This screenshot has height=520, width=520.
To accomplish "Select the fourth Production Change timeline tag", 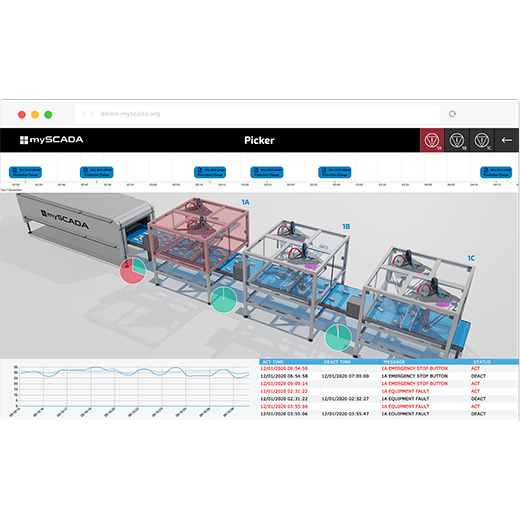I will (267, 172).
